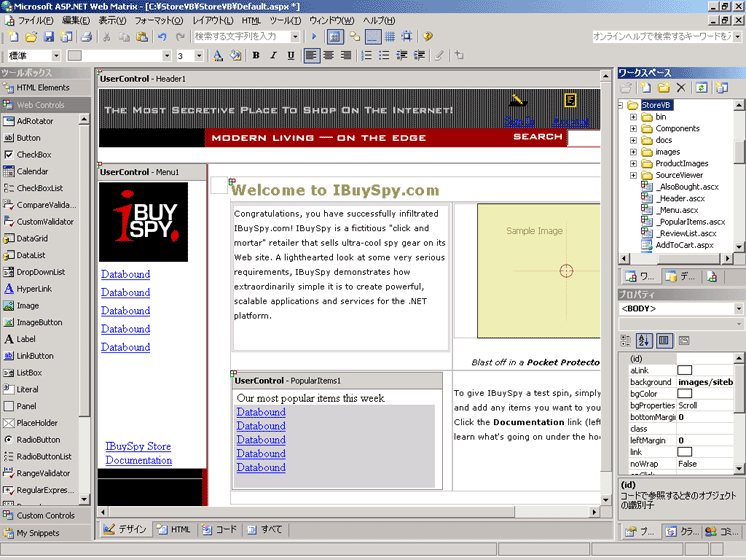Open the foreground color tool icon
Image resolution: width=746 pixels, height=560 pixels.
[218, 56]
